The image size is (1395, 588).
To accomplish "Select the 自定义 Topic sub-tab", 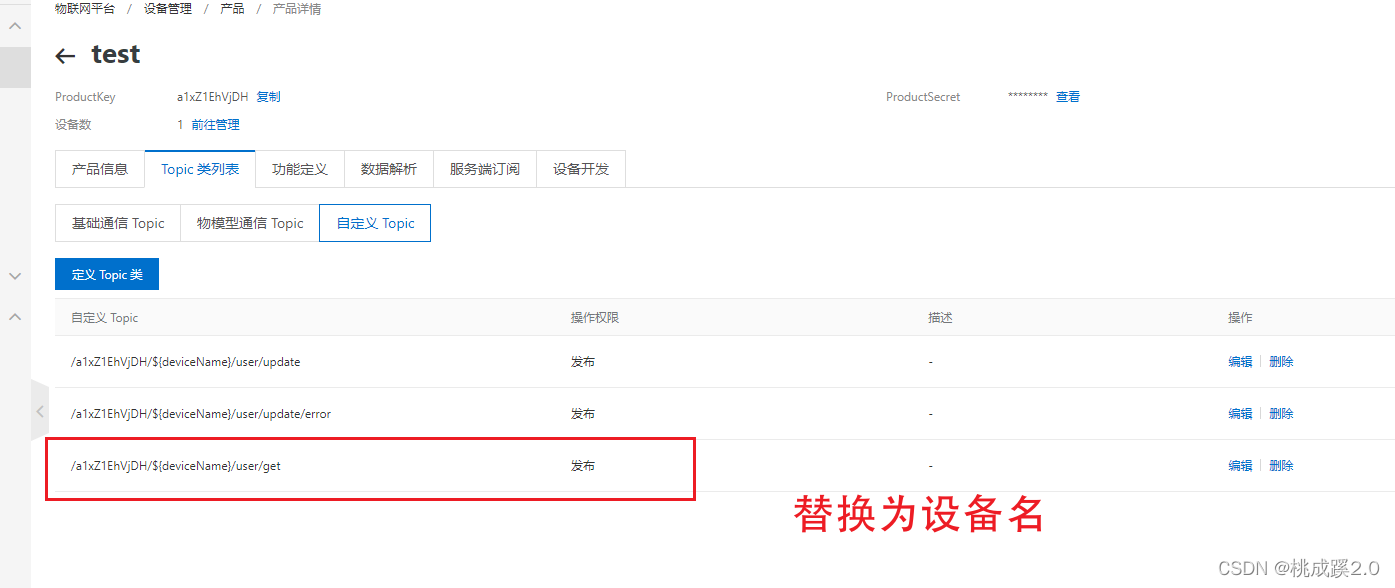I will (x=375, y=223).
